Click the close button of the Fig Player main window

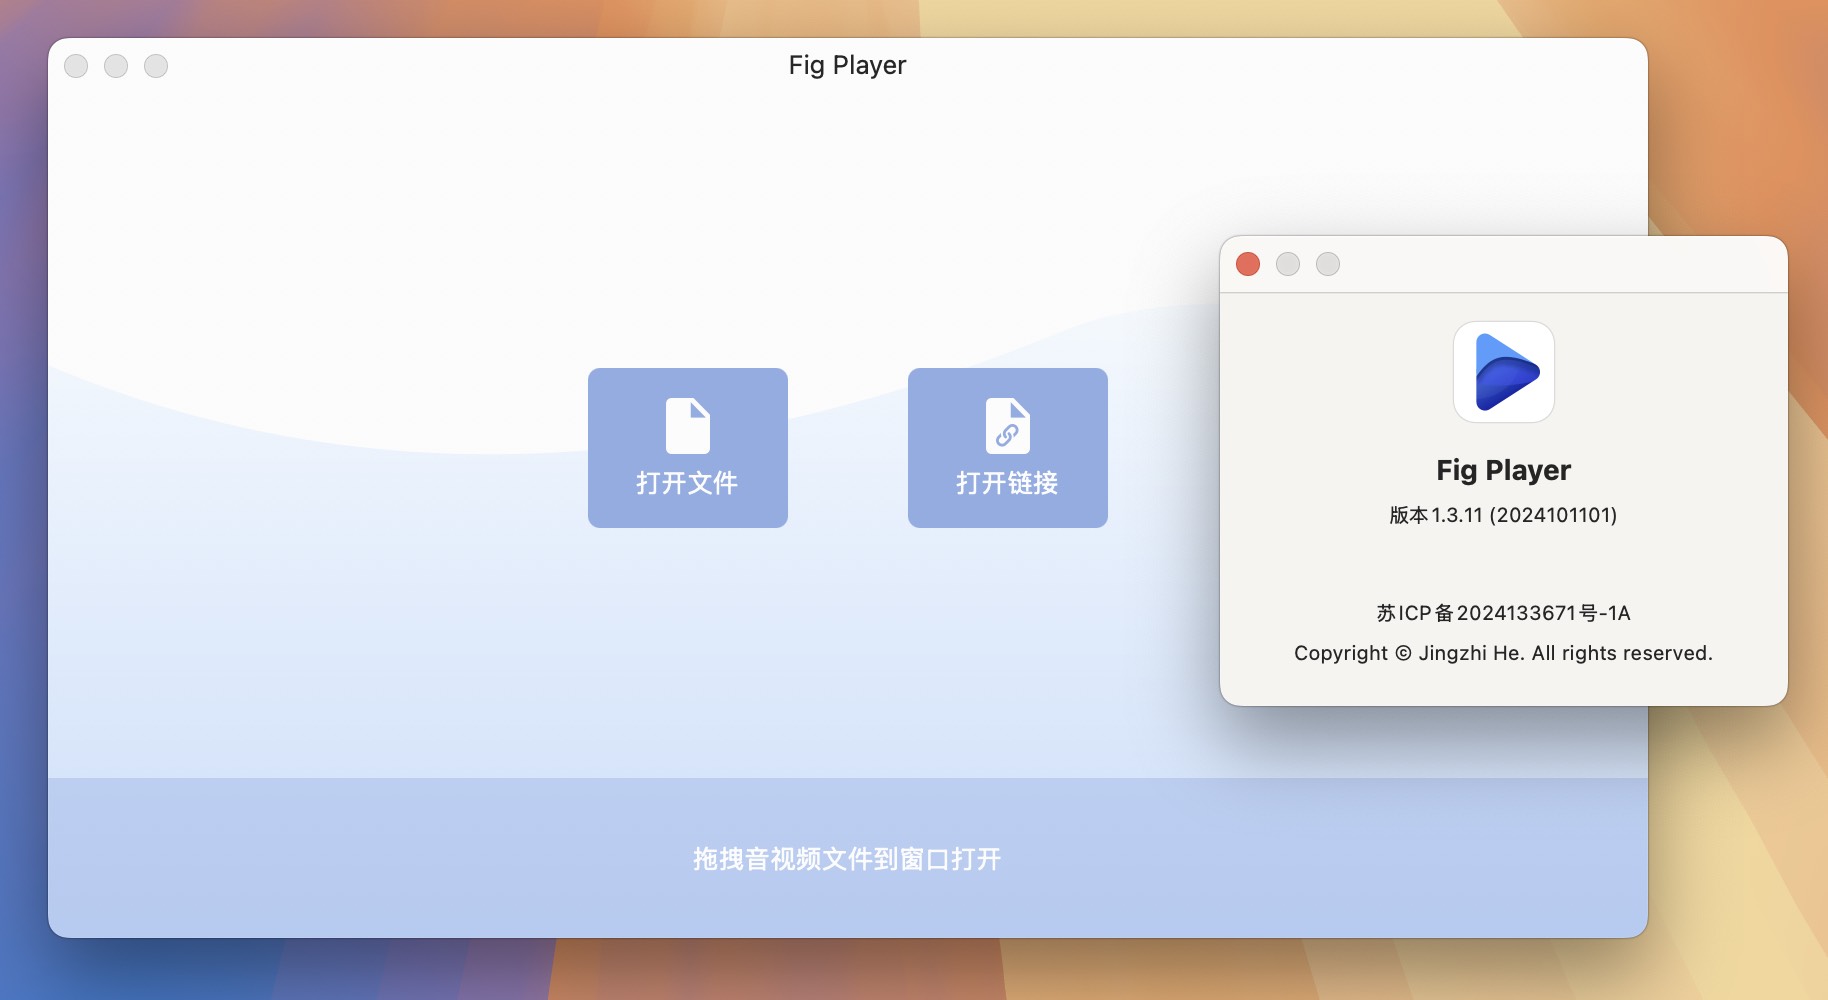pos(76,66)
